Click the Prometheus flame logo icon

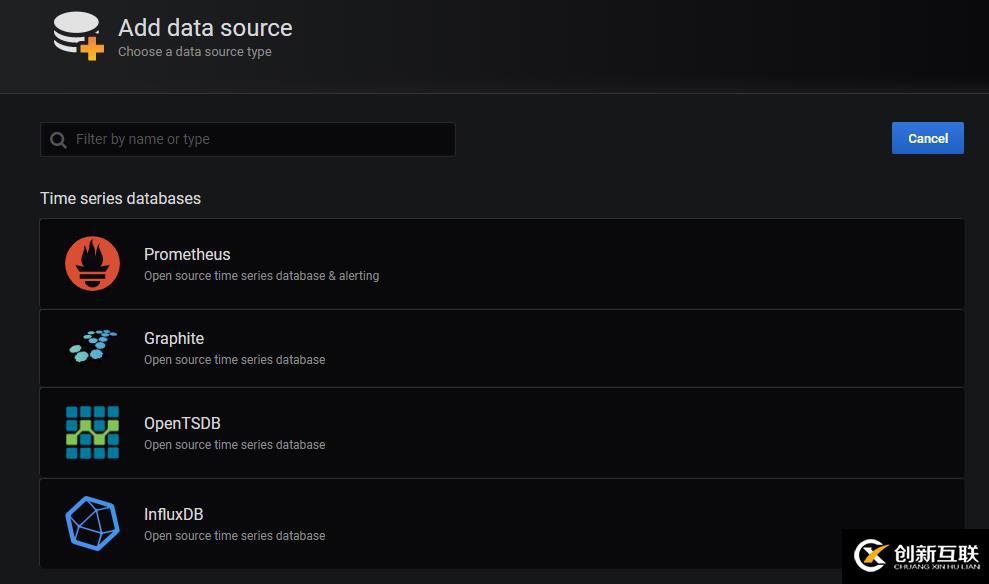pyautogui.click(x=92, y=264)
